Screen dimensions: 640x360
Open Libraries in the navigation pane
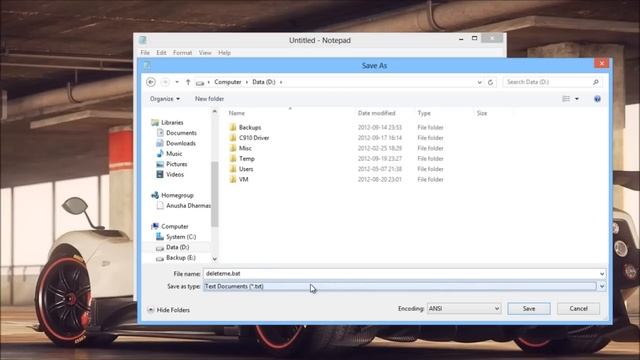coord(172,122)
